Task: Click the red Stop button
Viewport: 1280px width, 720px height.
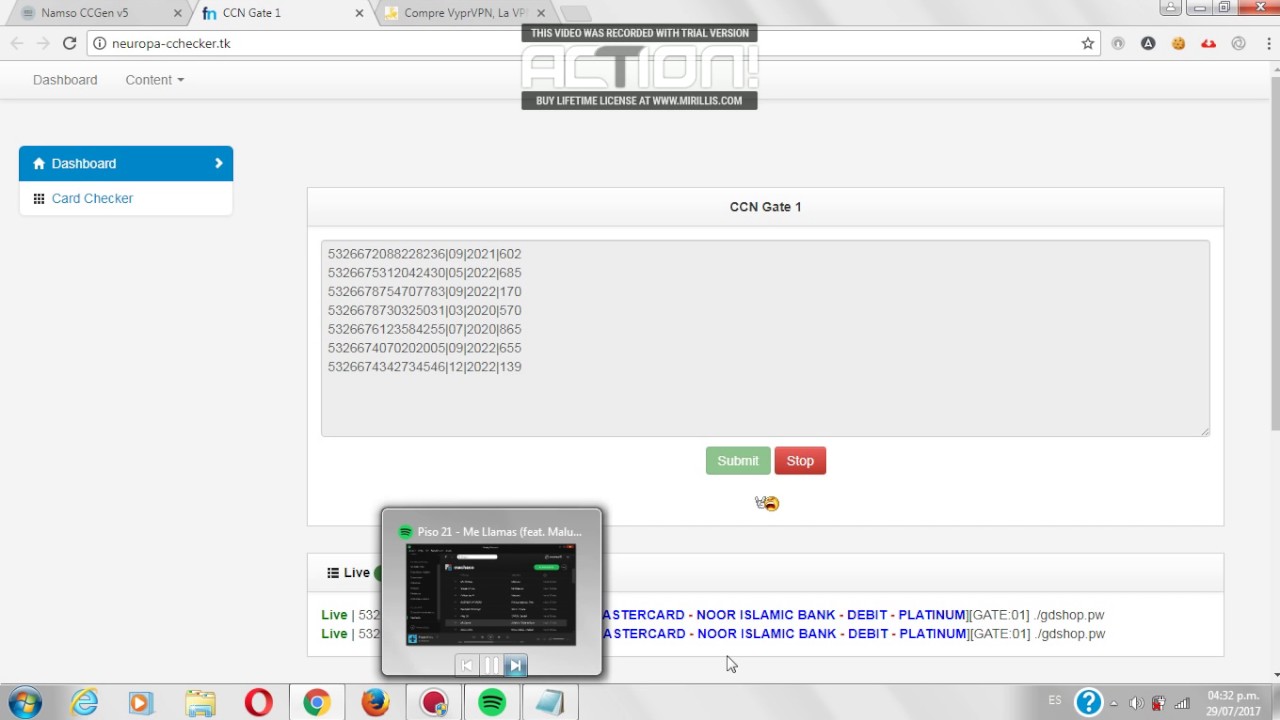Action: click(x=800, y=461)
